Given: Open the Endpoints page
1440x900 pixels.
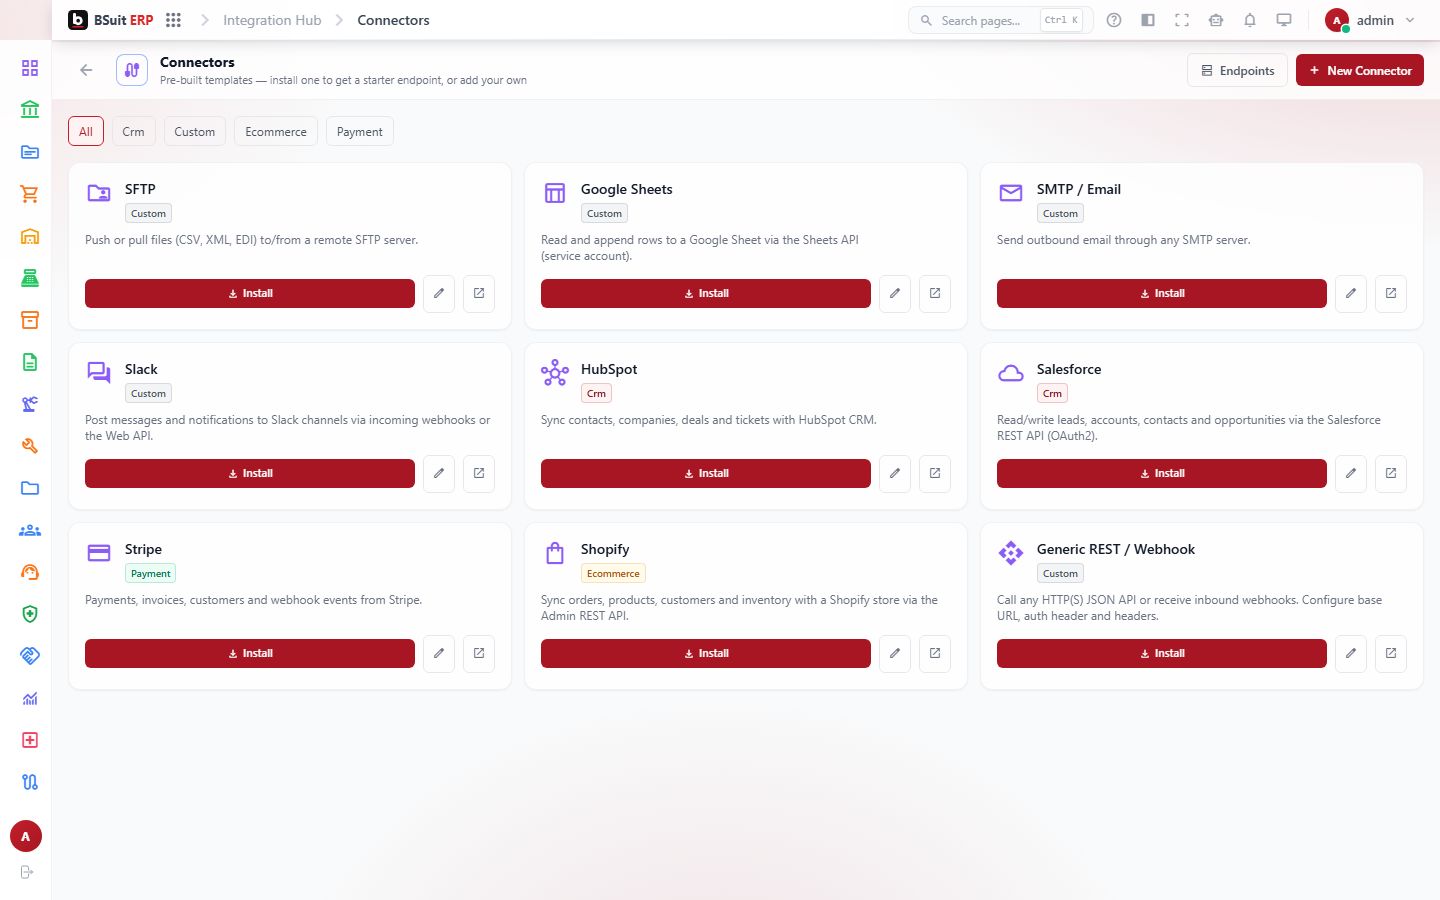Looking at the screenshot, I should [x=1237, y=70].
